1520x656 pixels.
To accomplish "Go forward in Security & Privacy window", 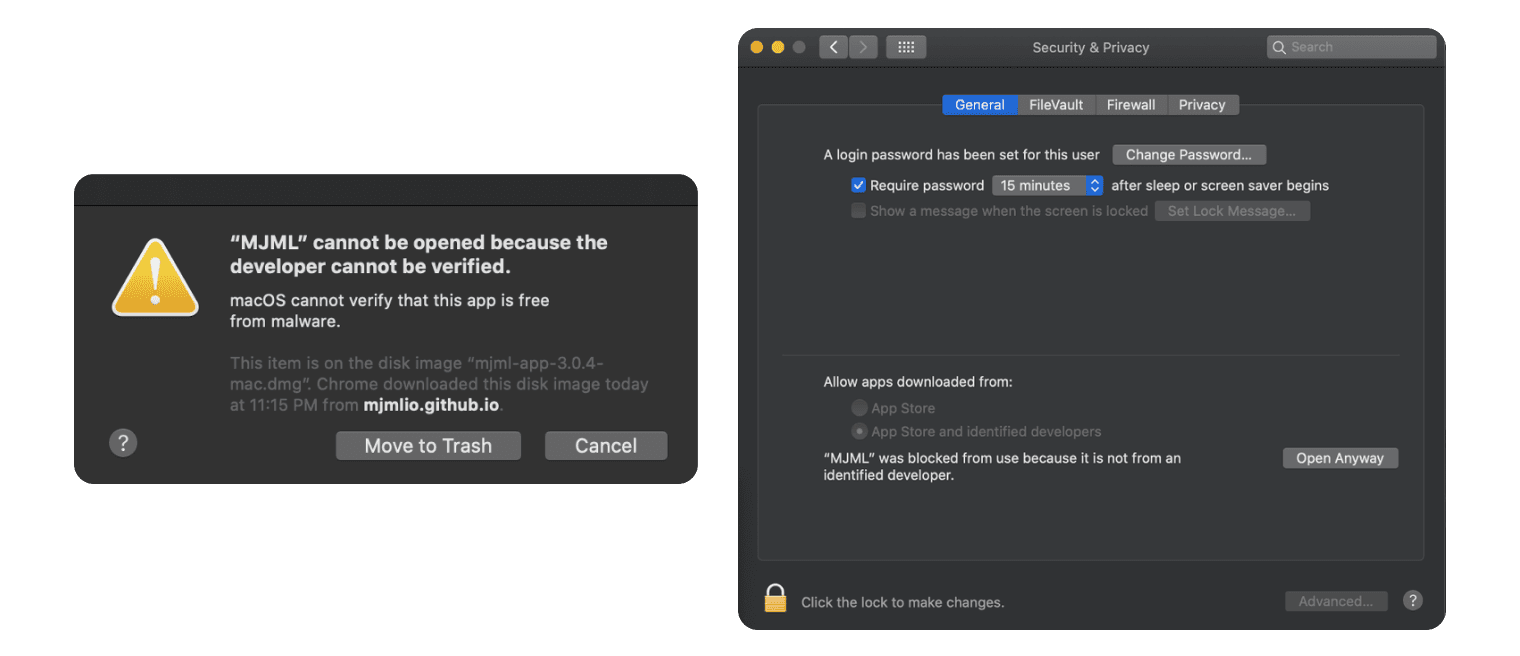I will [x=863, y=47].
